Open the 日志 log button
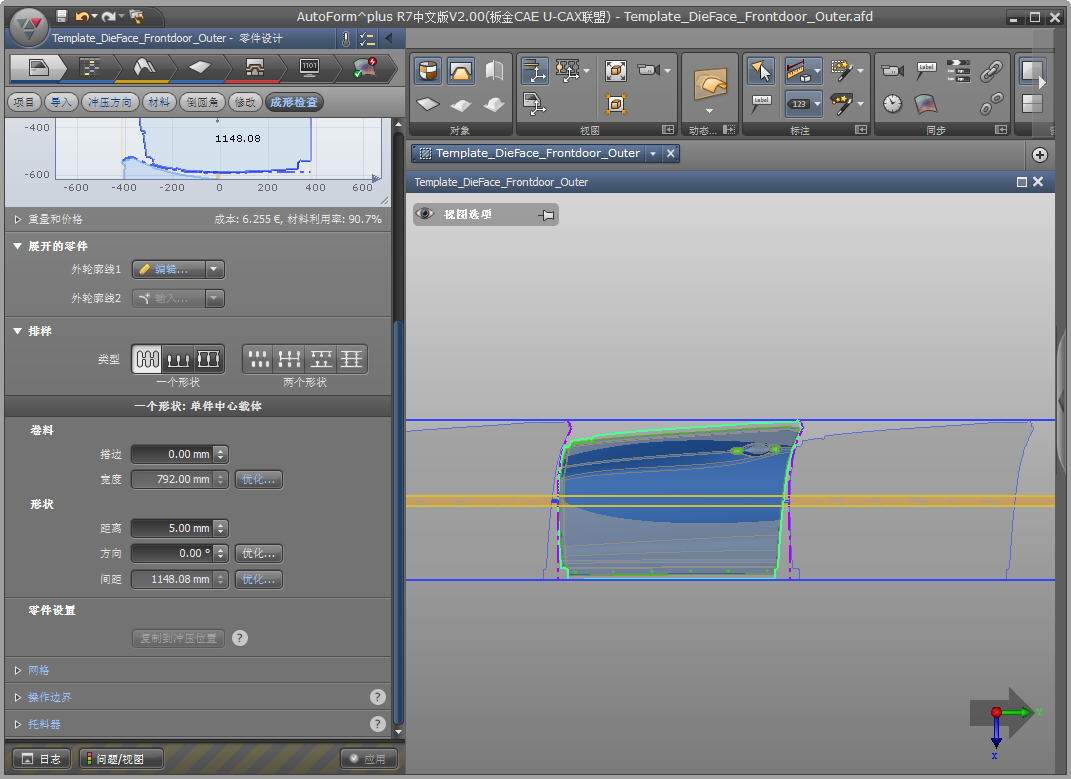1071x779 pixels. [x=41, y=759]
